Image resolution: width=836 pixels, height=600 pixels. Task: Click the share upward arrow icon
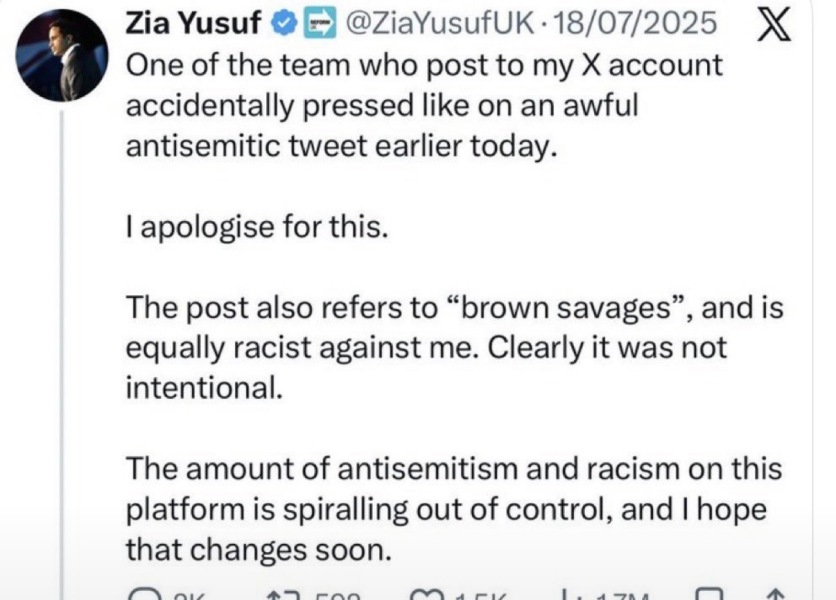776,594
